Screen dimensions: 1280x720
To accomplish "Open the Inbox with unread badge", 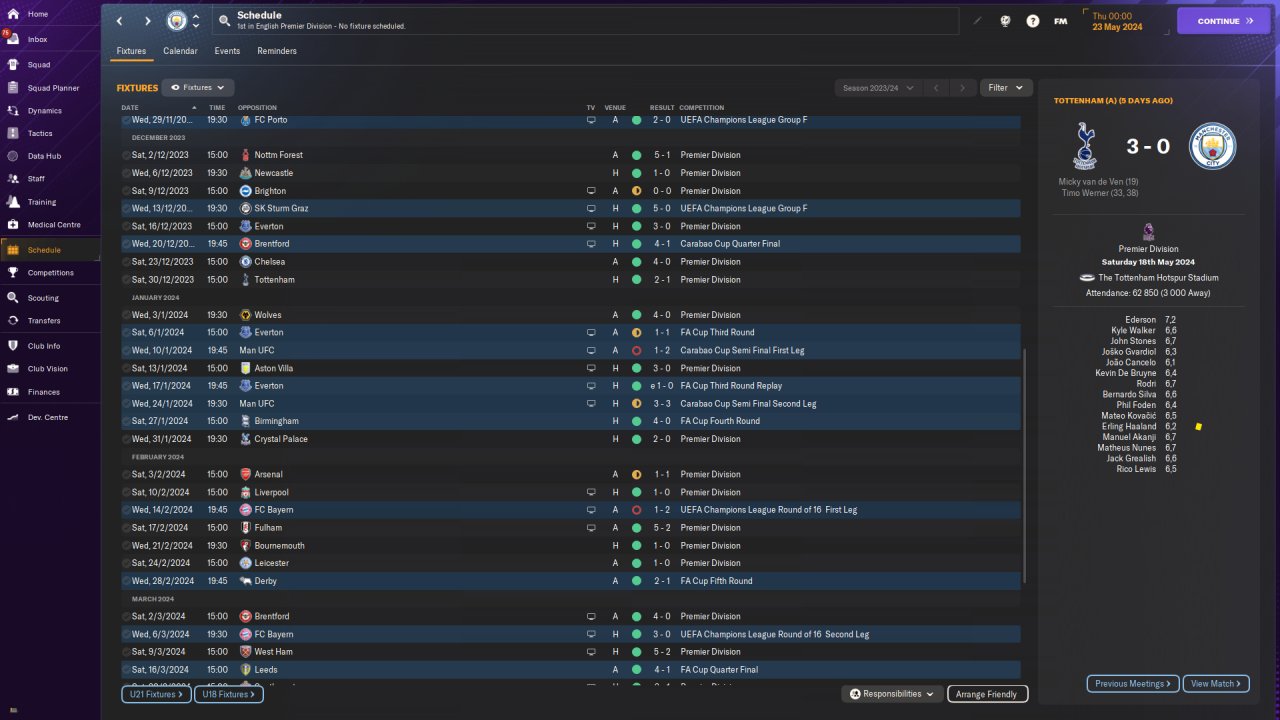I will click(x=38, y=39).
